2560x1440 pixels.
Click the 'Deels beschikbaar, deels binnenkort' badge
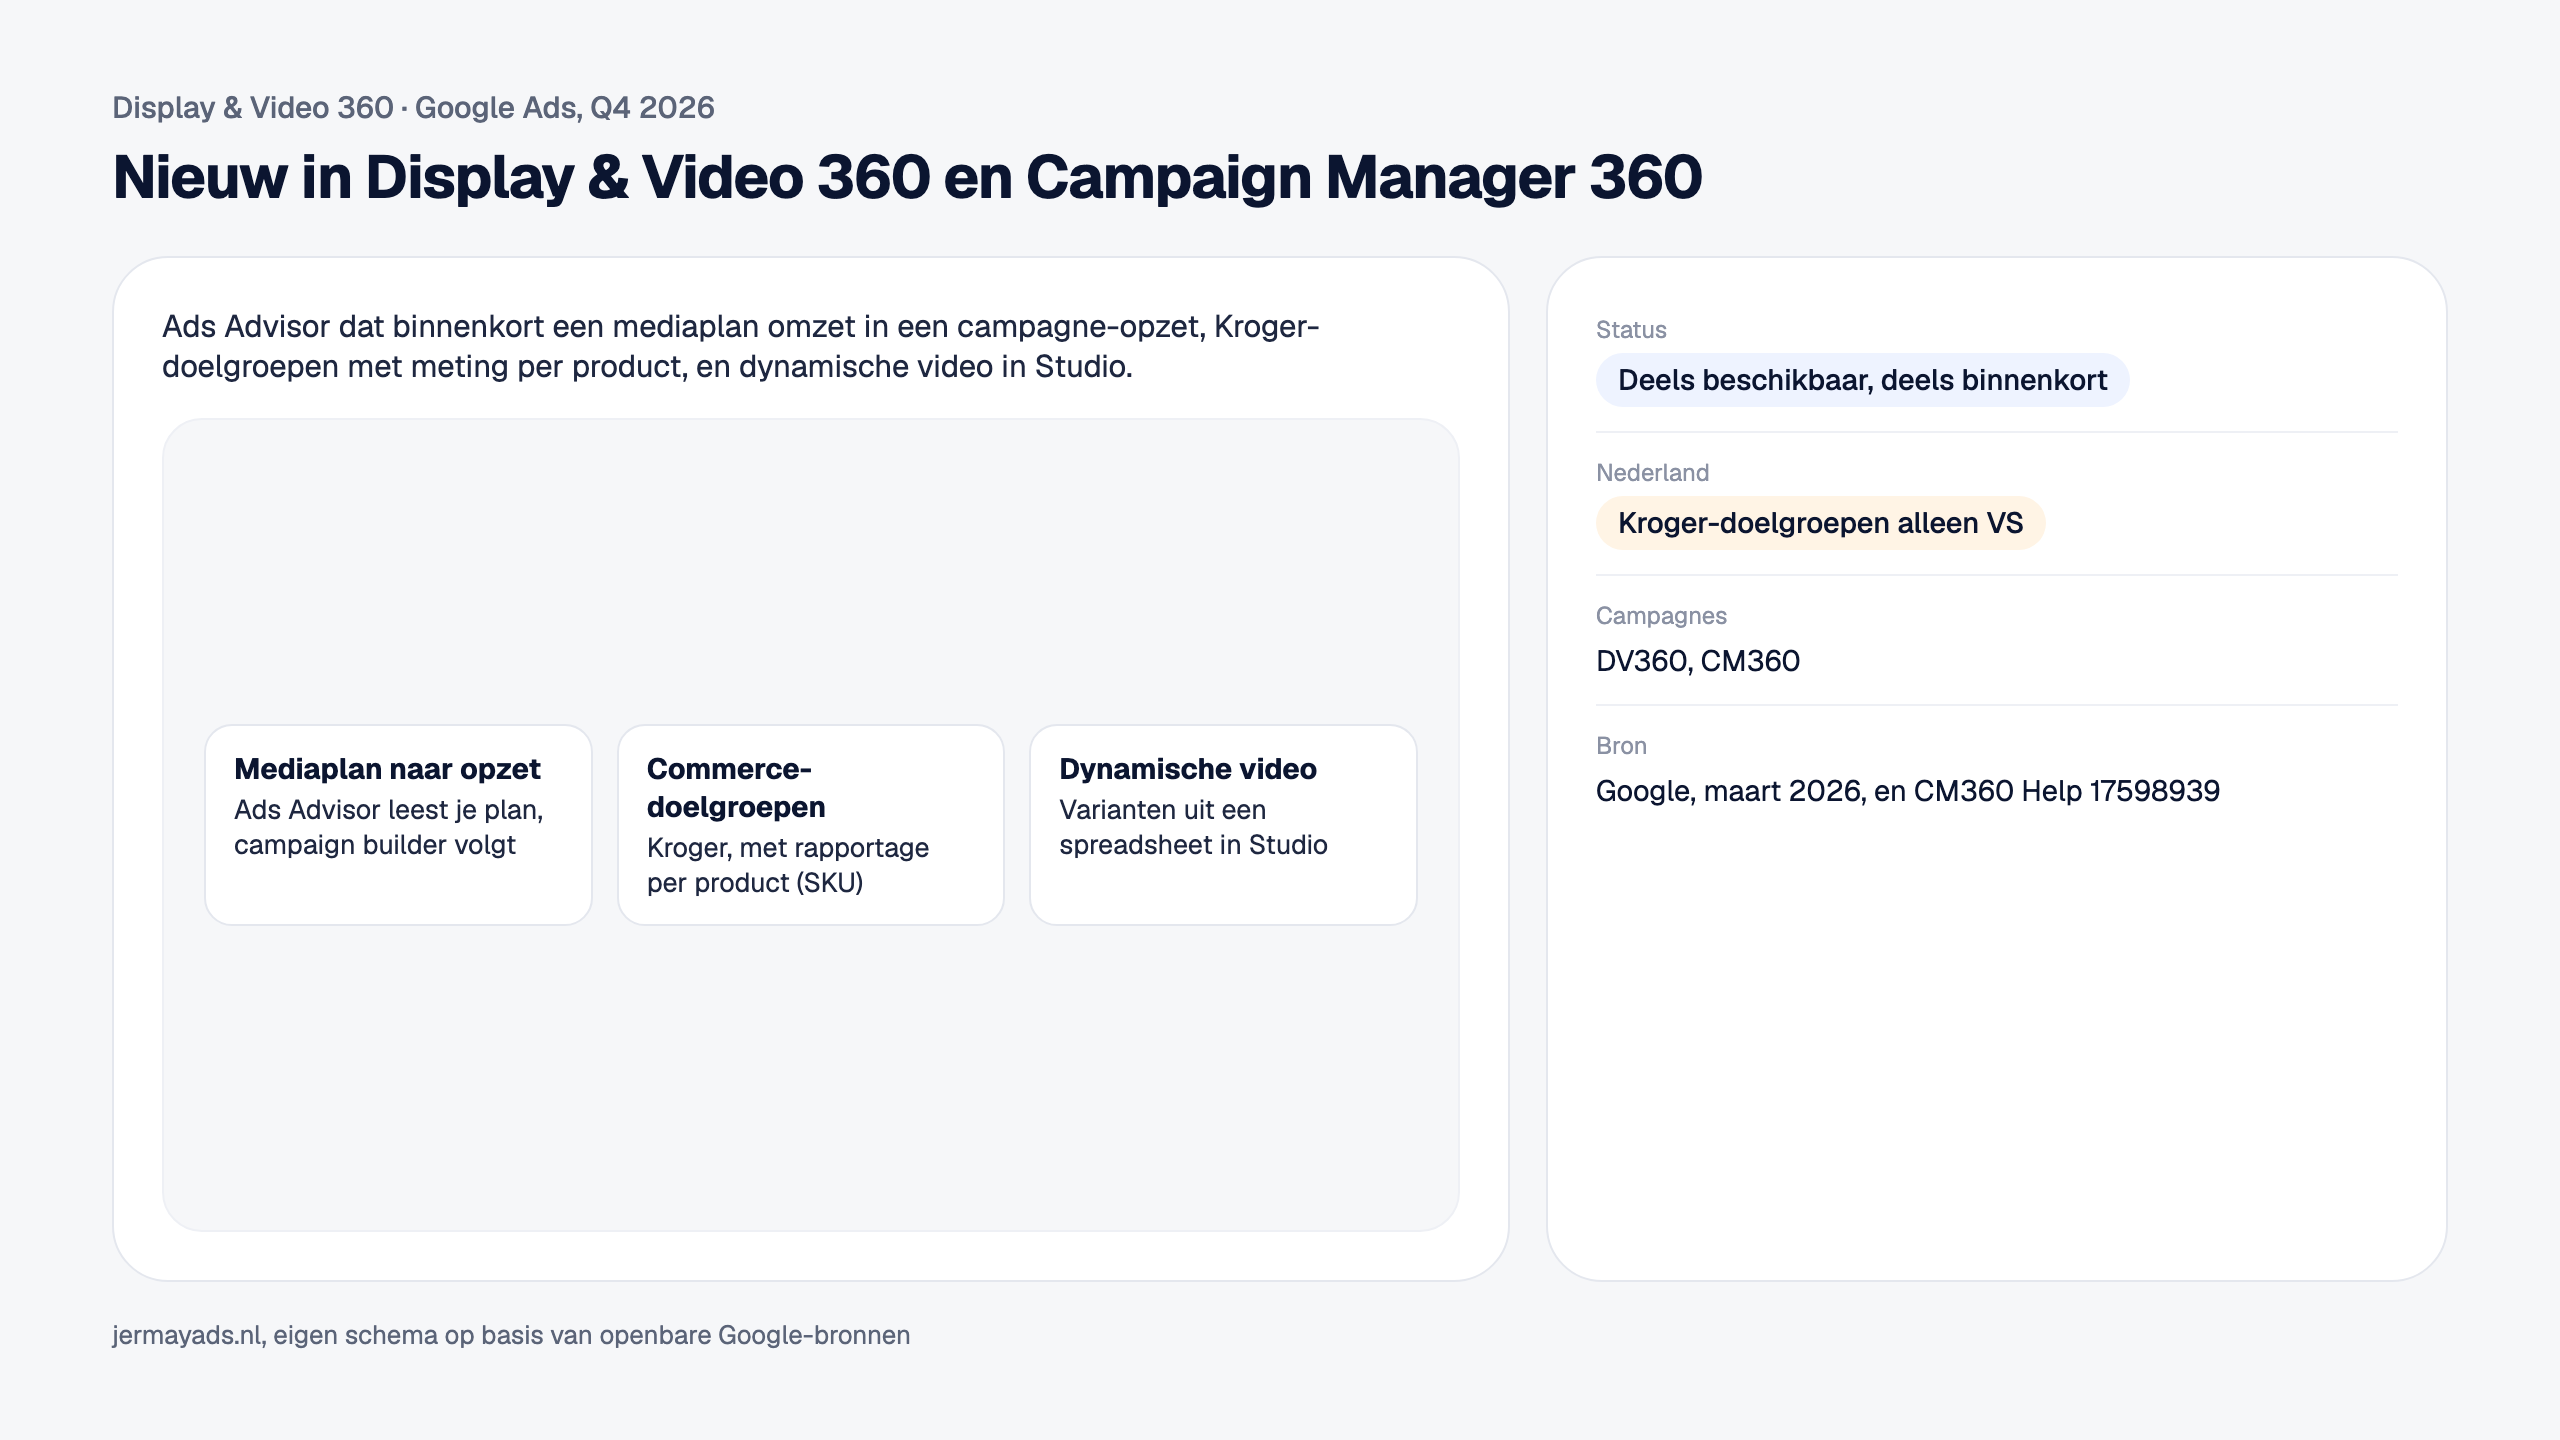[1862, 380]
